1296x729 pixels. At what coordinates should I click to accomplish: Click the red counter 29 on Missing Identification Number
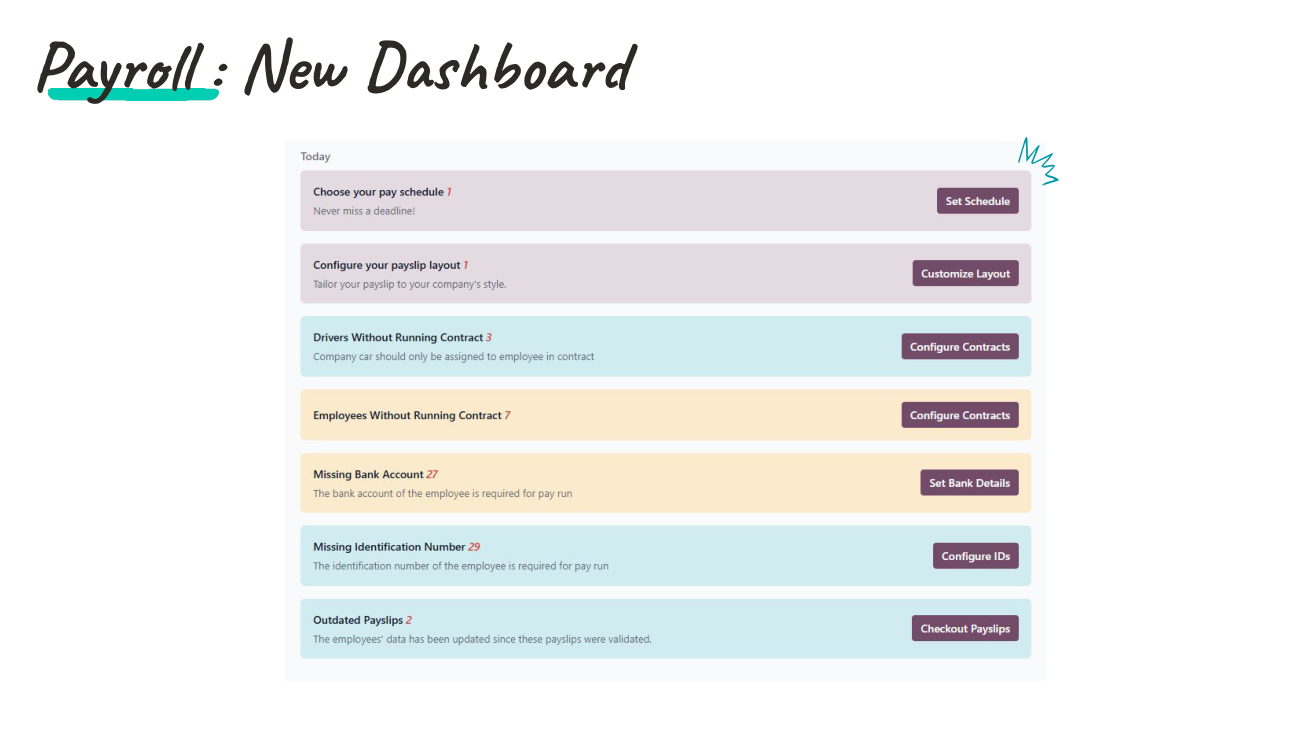tap(475, 546)
